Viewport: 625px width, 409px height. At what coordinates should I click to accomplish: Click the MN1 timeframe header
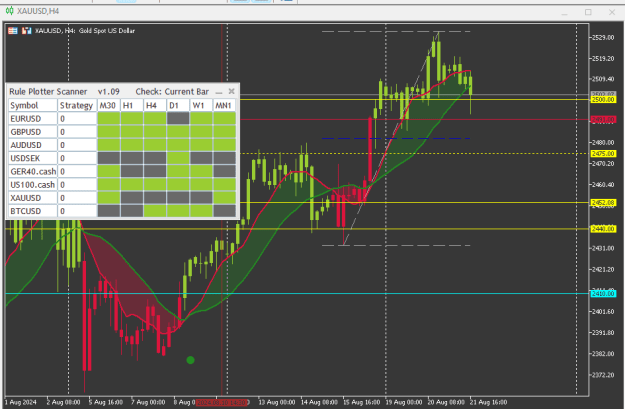point(224,105)
